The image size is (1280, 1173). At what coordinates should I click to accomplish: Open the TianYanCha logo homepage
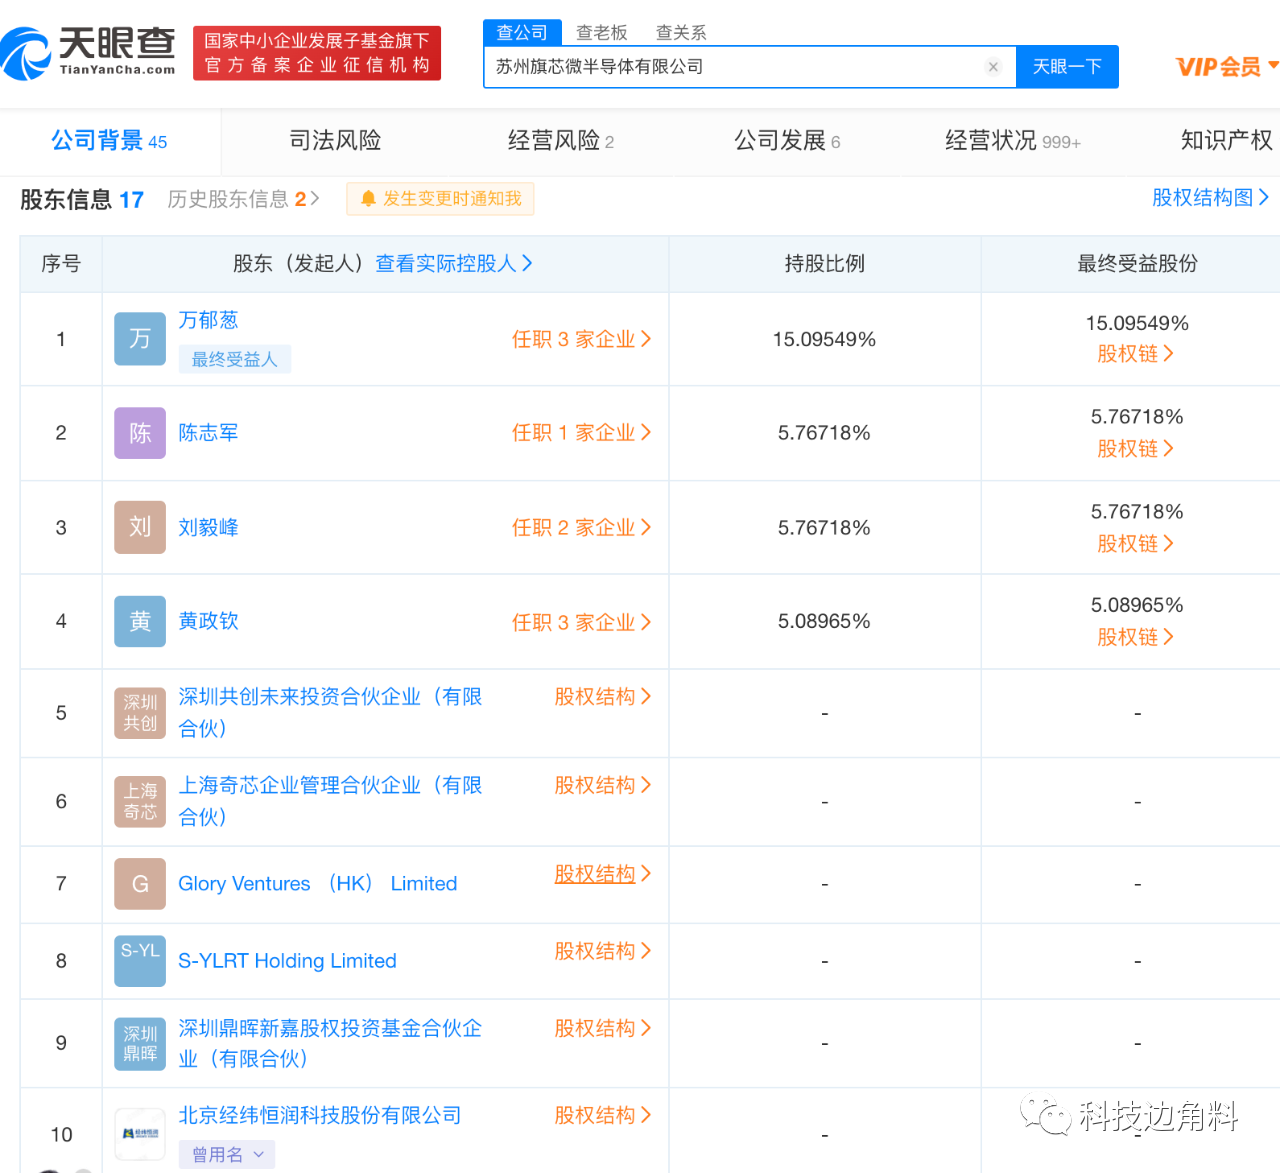coord(88,53)
